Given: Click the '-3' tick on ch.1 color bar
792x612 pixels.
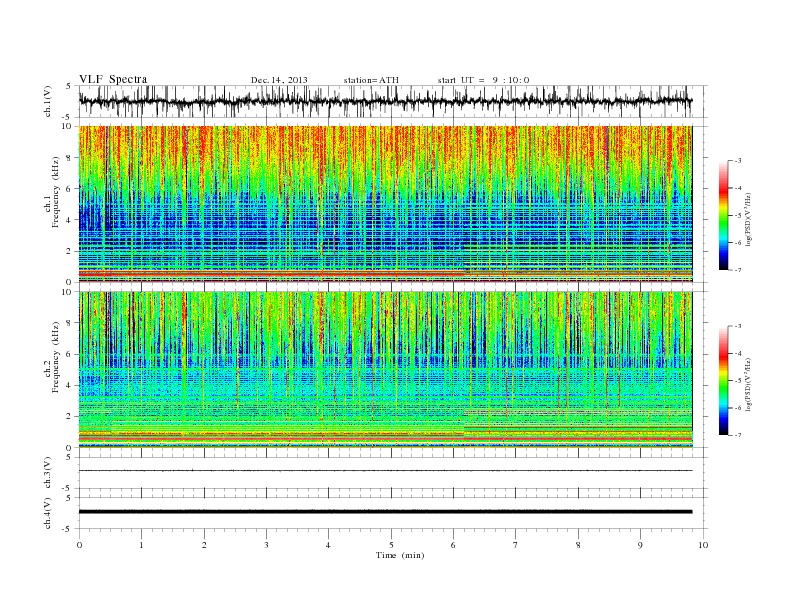Looking at the screenshot, I should tap(738, 161).
